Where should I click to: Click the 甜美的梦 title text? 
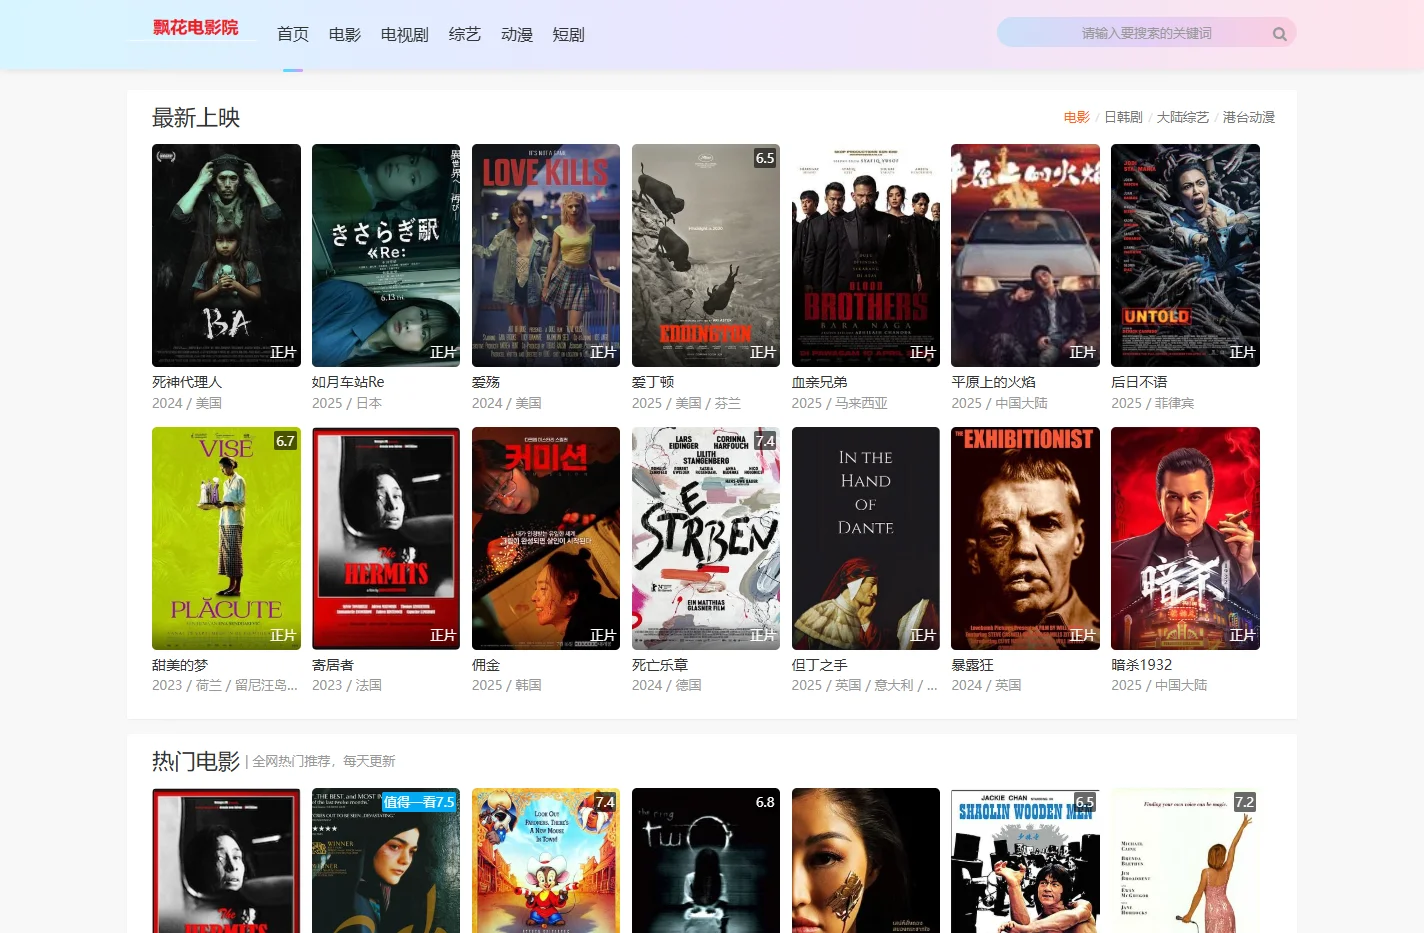(x=180, y=665)
